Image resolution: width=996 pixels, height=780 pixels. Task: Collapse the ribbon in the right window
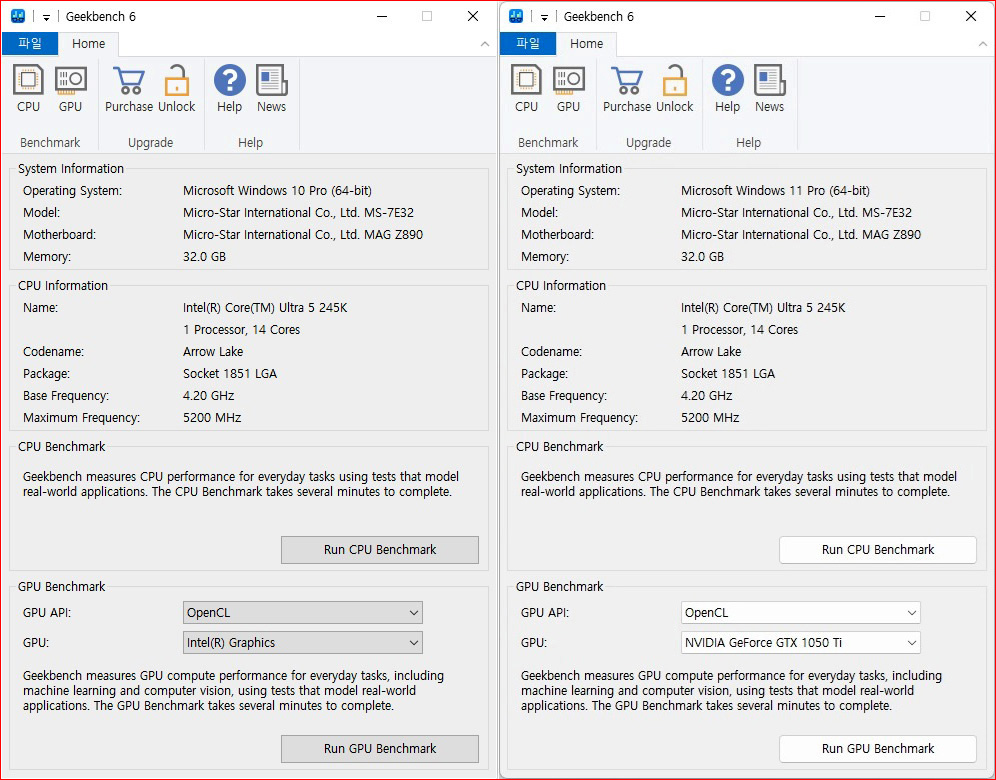[x=983, y=44]
